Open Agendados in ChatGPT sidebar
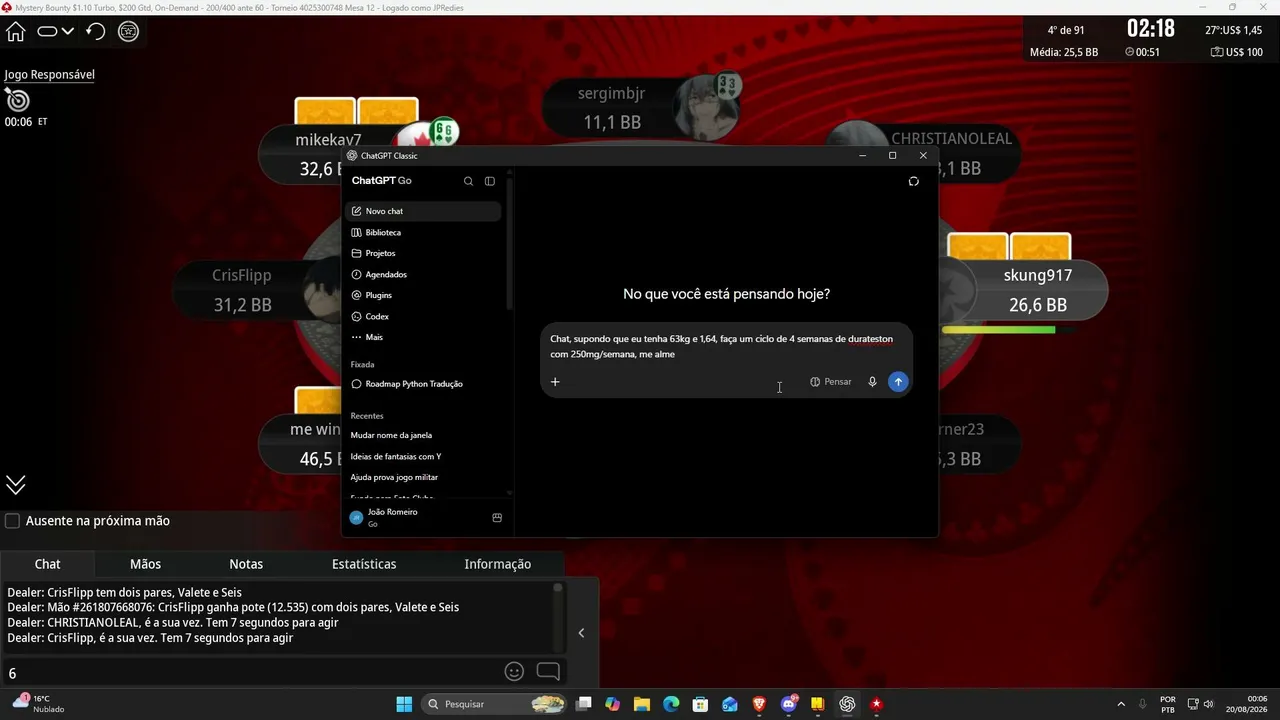1280x720 pixels. (423, 274)
